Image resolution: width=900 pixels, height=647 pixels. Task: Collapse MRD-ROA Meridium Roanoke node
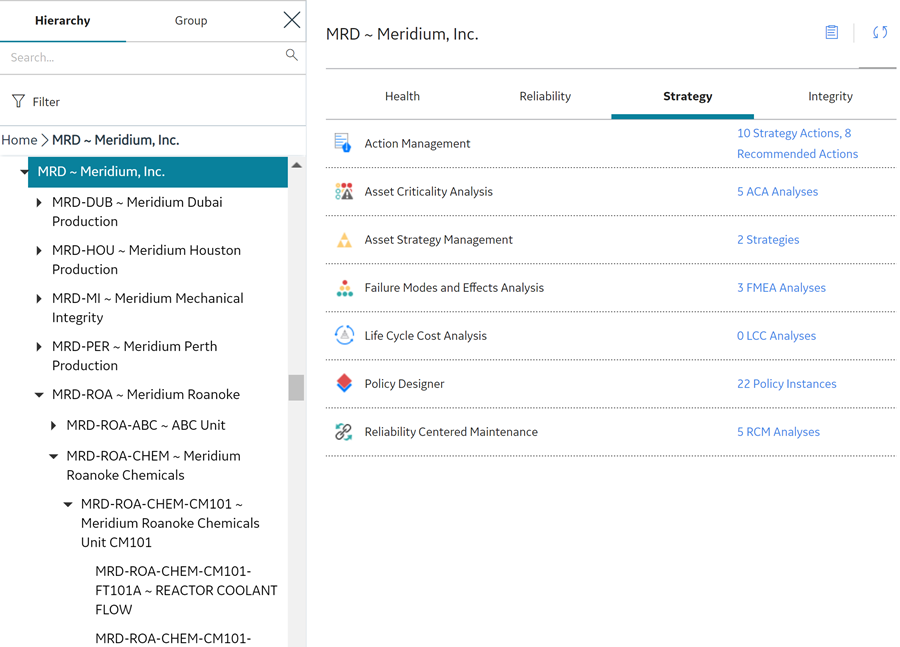(39, 395)
